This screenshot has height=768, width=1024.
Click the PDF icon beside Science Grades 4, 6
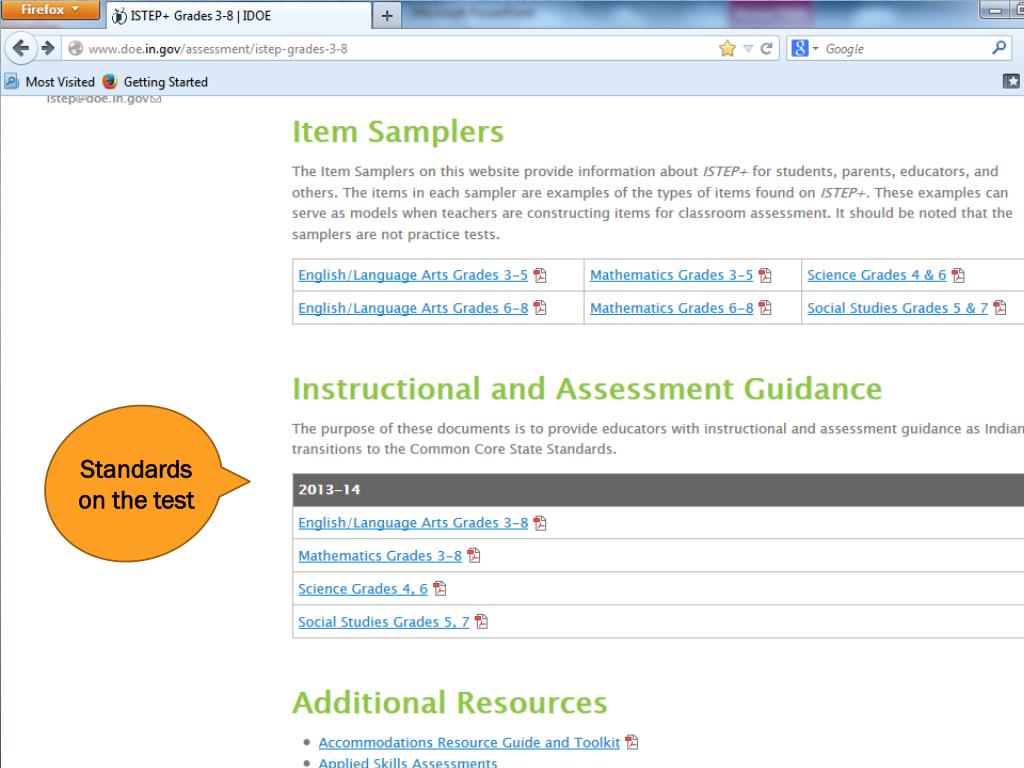[440, 588]
